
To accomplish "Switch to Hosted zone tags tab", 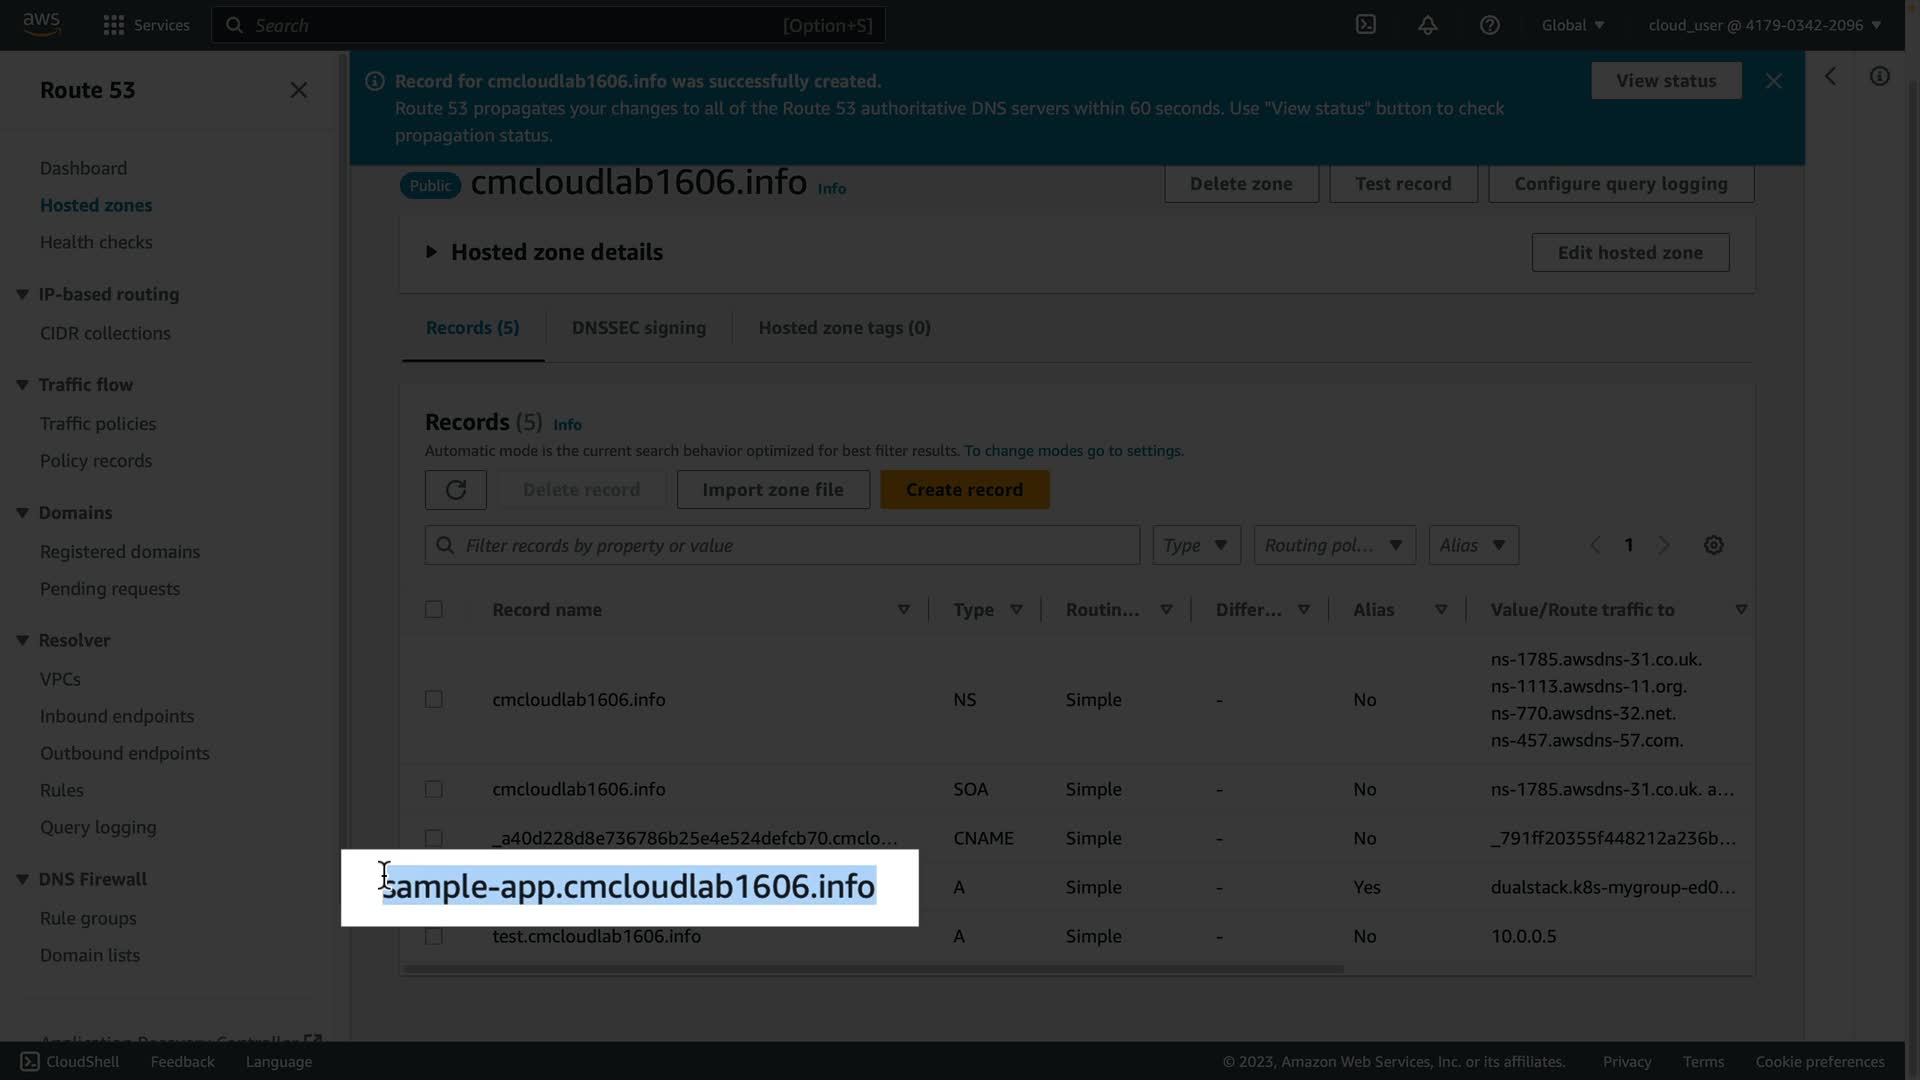I will [x=844, y=328].
